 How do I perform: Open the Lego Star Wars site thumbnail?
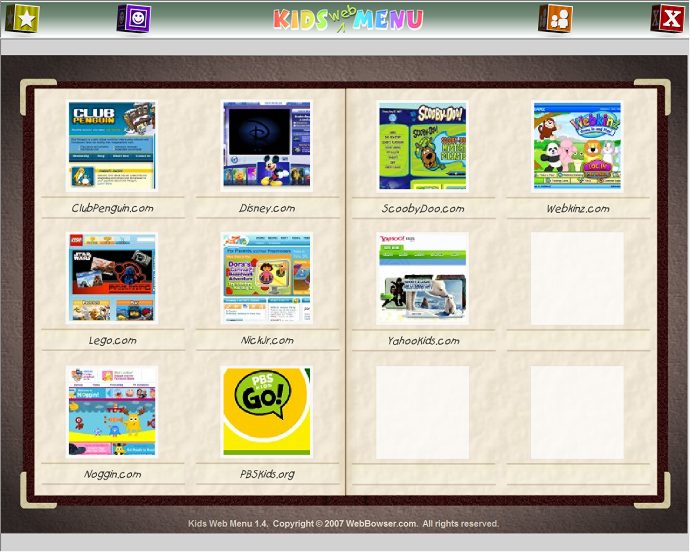coord(112,278)
